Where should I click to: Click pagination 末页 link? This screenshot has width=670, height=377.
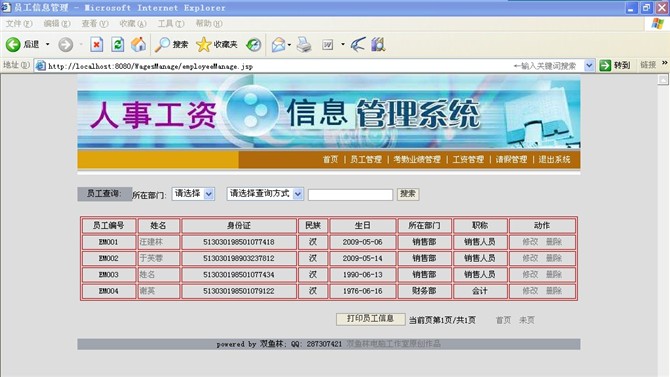coord(527,320)
